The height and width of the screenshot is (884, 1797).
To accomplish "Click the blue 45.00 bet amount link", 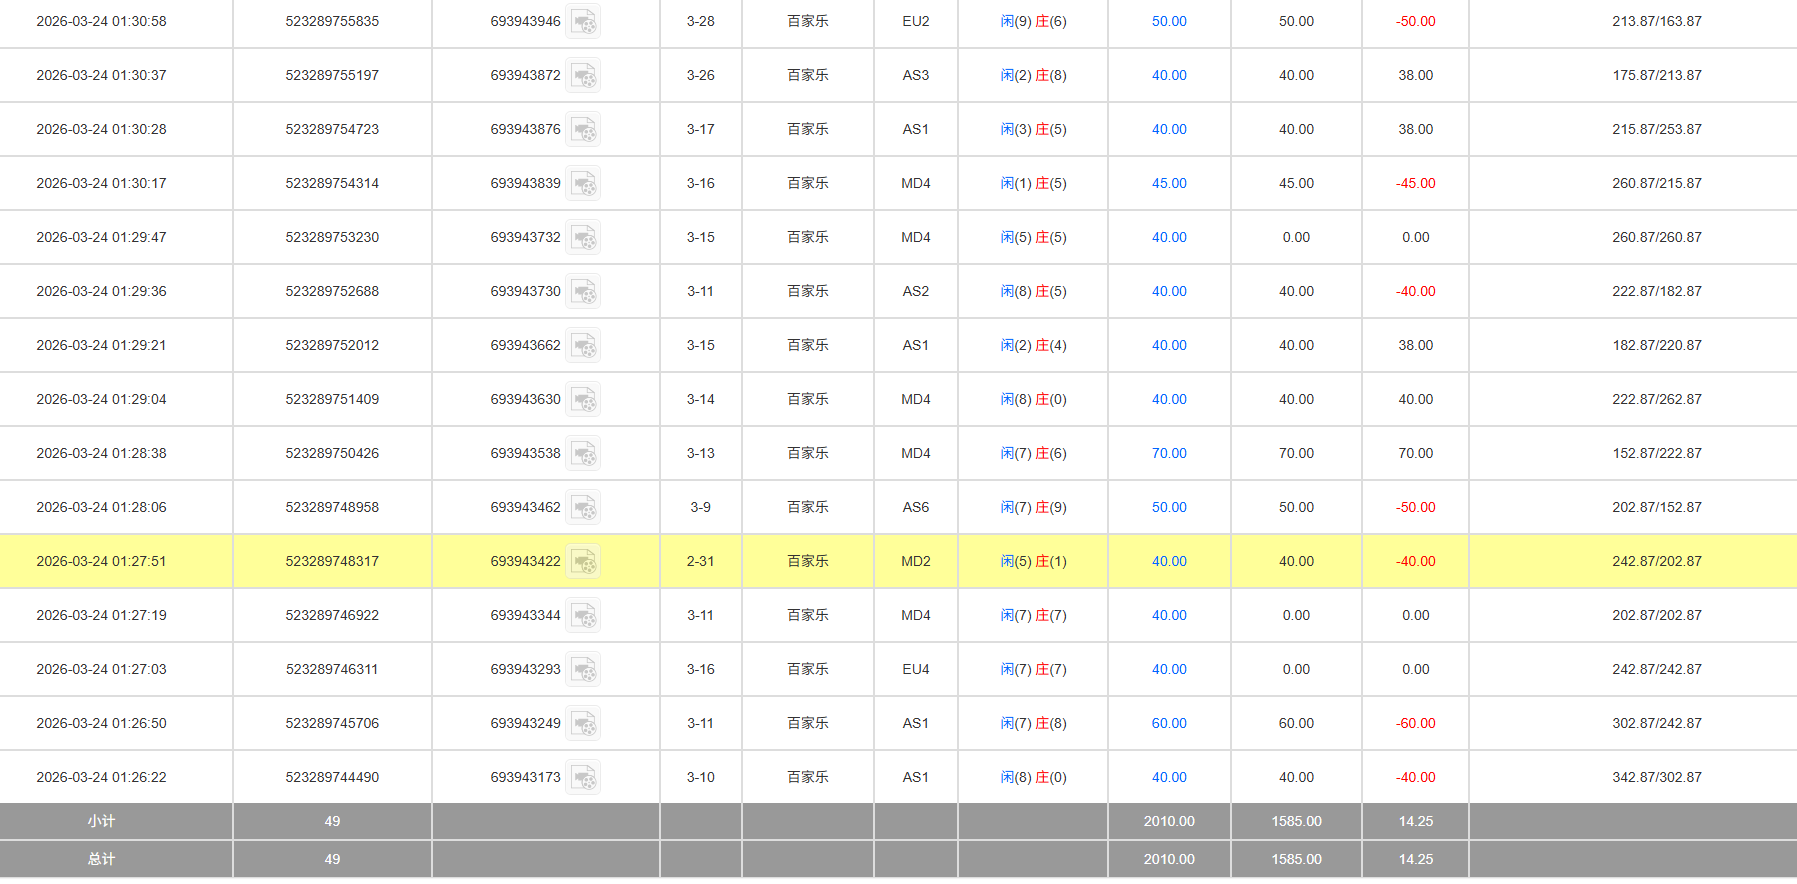I will coord(1168,184).
